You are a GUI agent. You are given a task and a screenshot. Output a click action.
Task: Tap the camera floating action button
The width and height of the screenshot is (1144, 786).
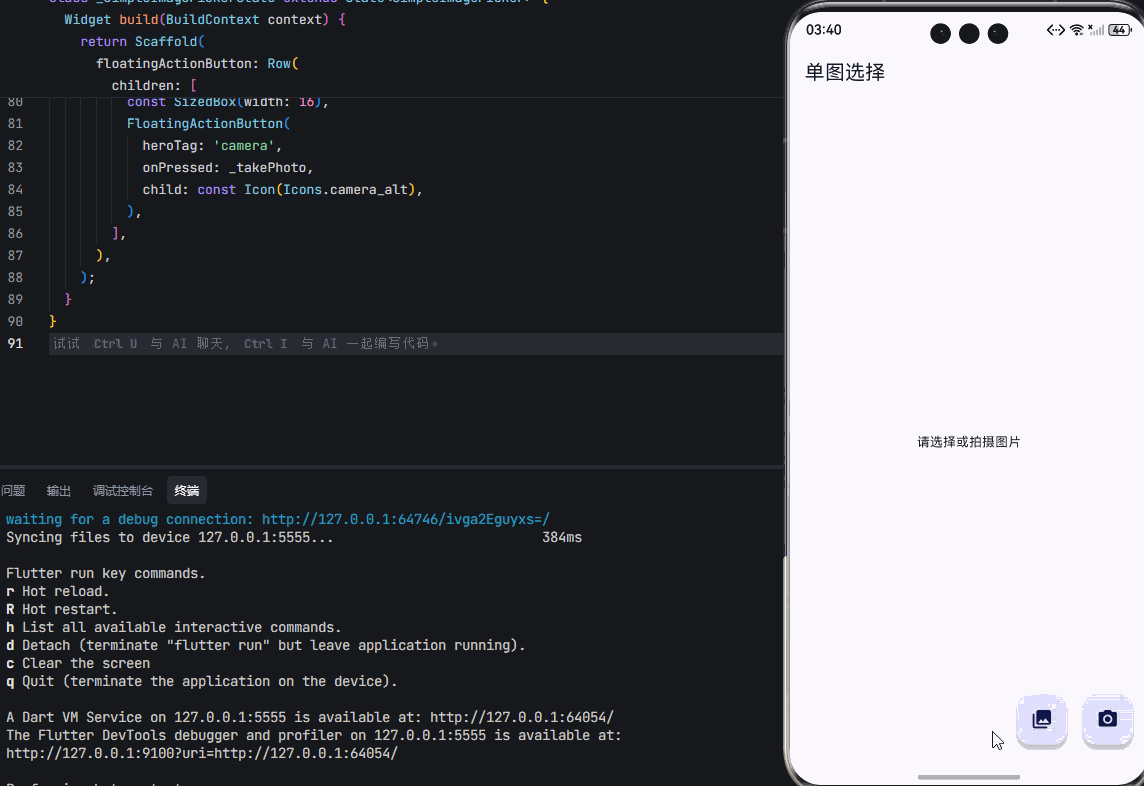[x=1108, y=720]
